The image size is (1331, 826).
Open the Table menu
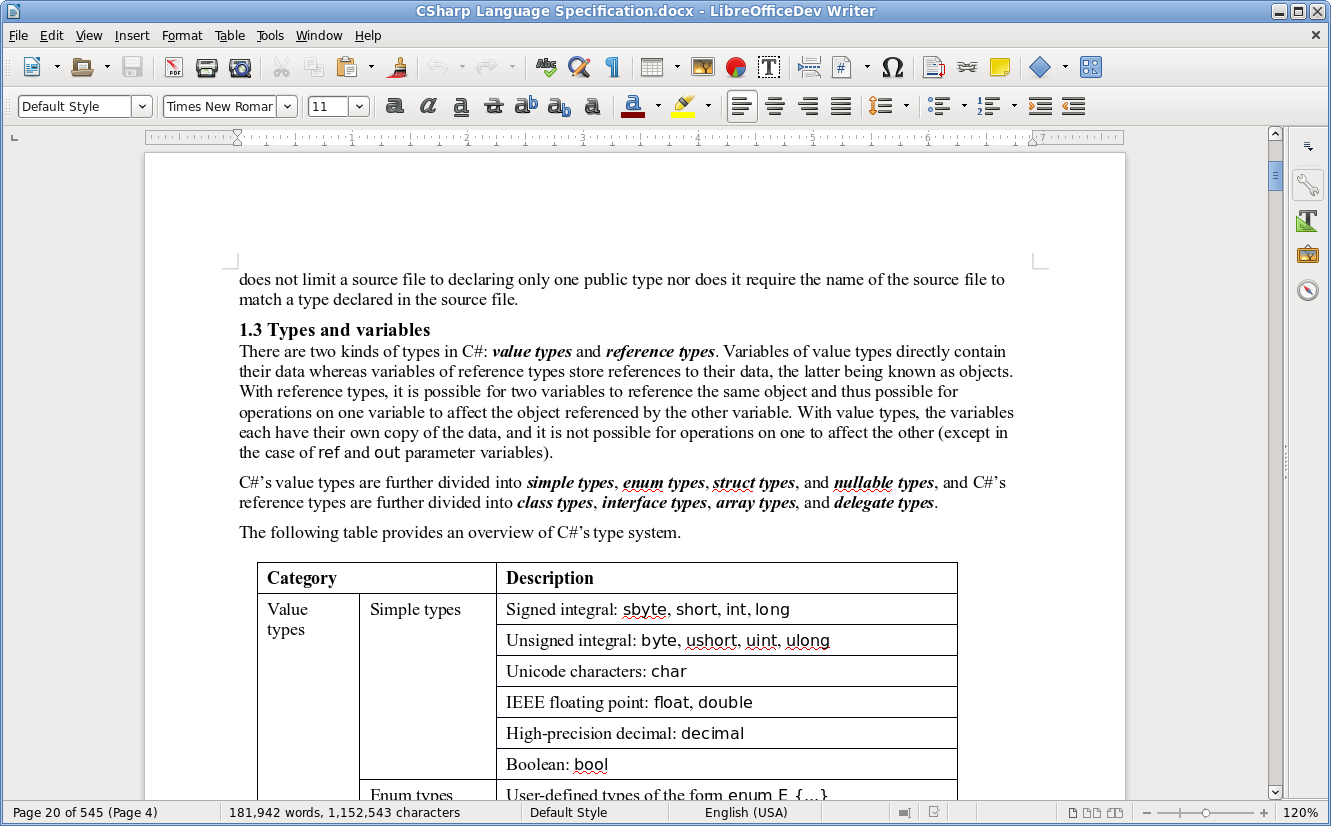pos(229,35)
